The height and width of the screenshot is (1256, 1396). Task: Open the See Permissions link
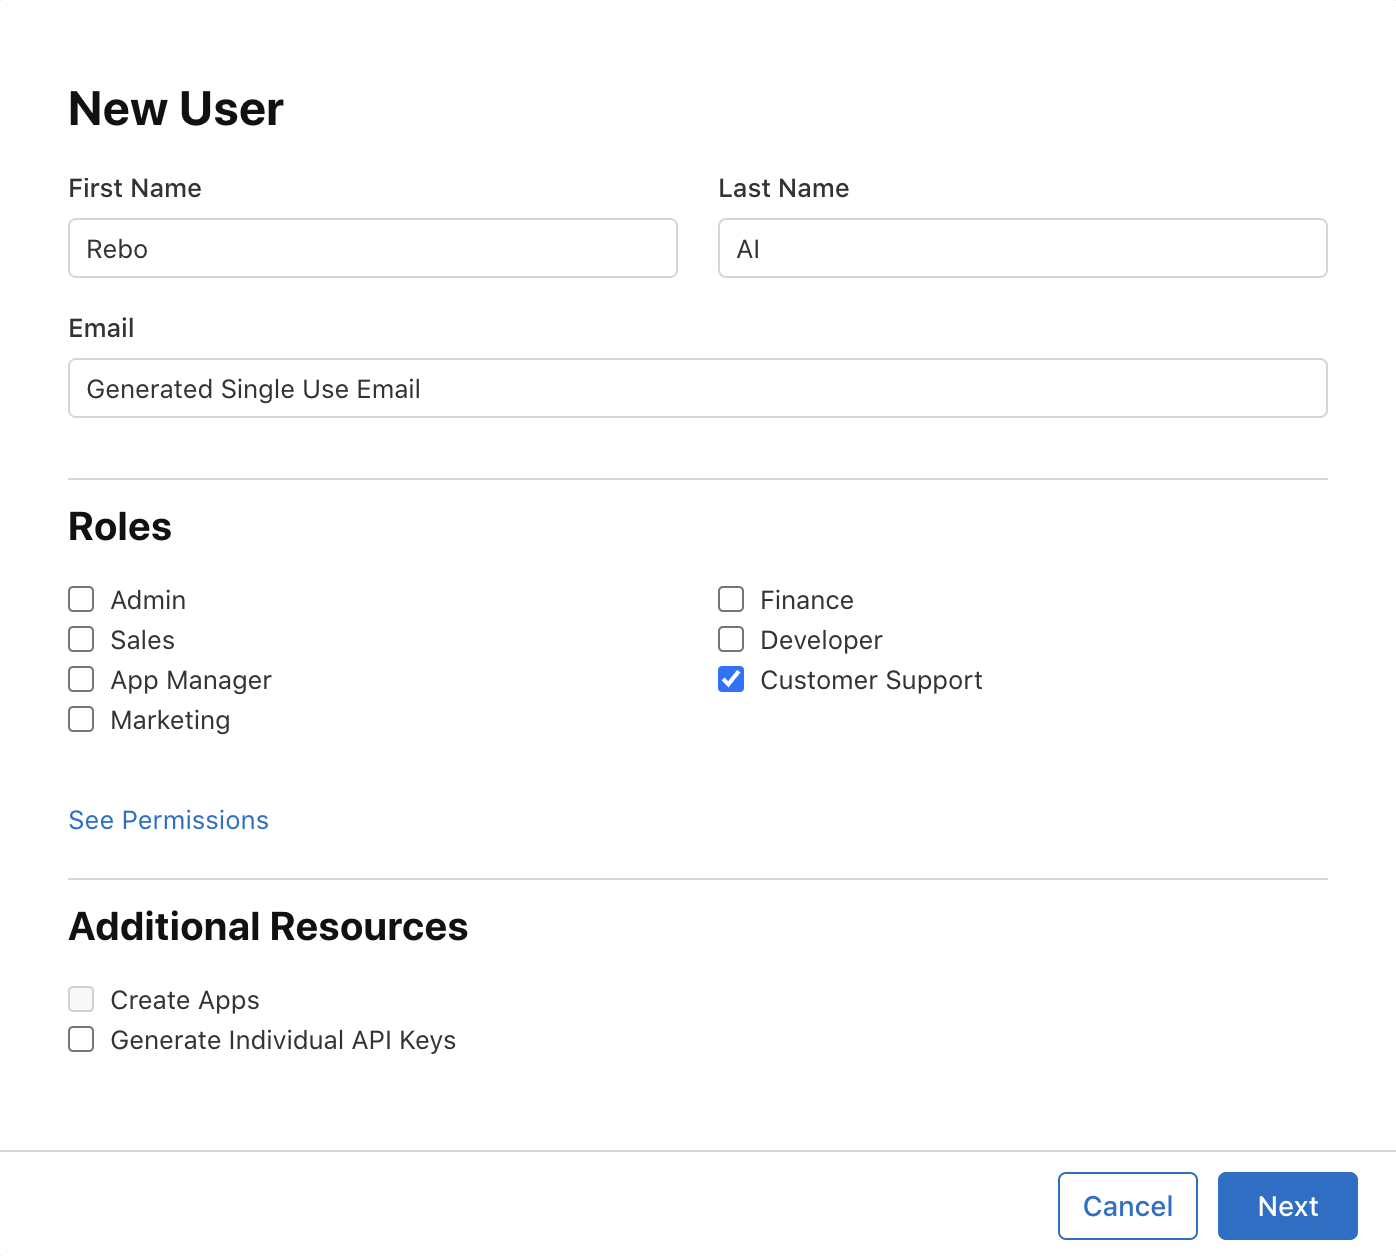168,820
